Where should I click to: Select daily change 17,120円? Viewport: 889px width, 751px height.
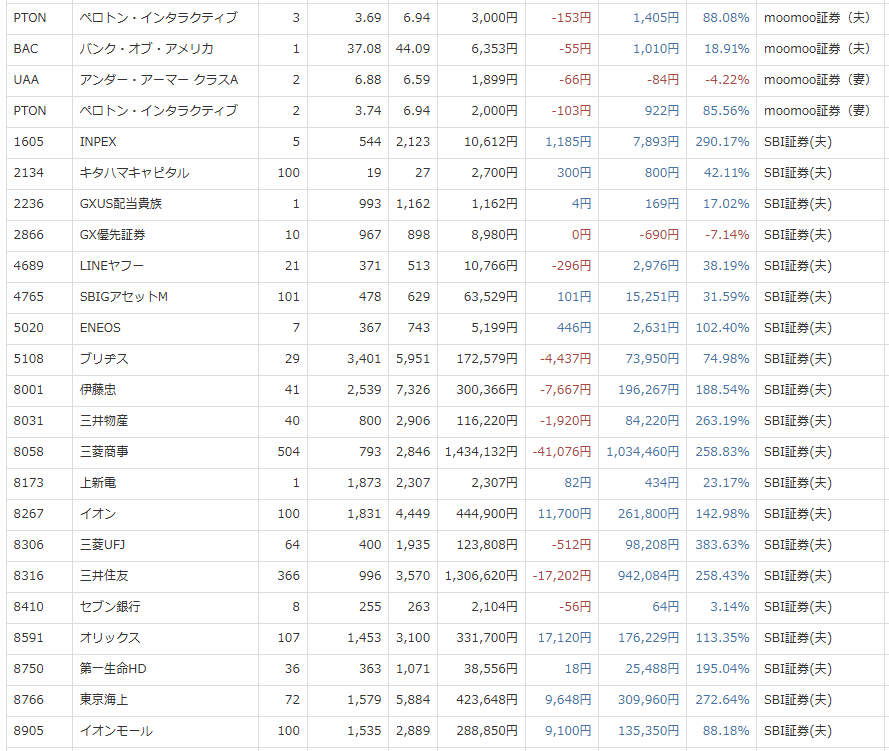click(565, 638)
